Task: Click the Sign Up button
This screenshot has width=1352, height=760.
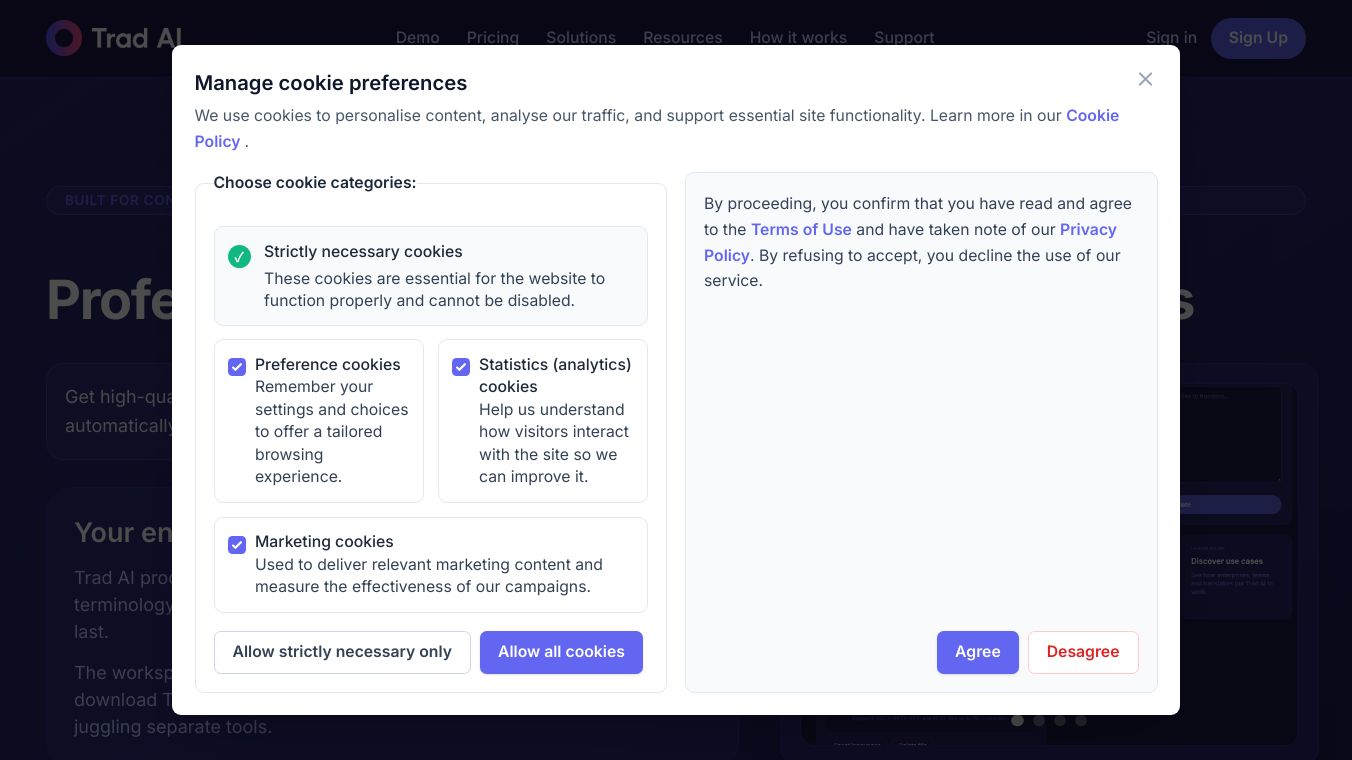Action: coord(1257,38)
